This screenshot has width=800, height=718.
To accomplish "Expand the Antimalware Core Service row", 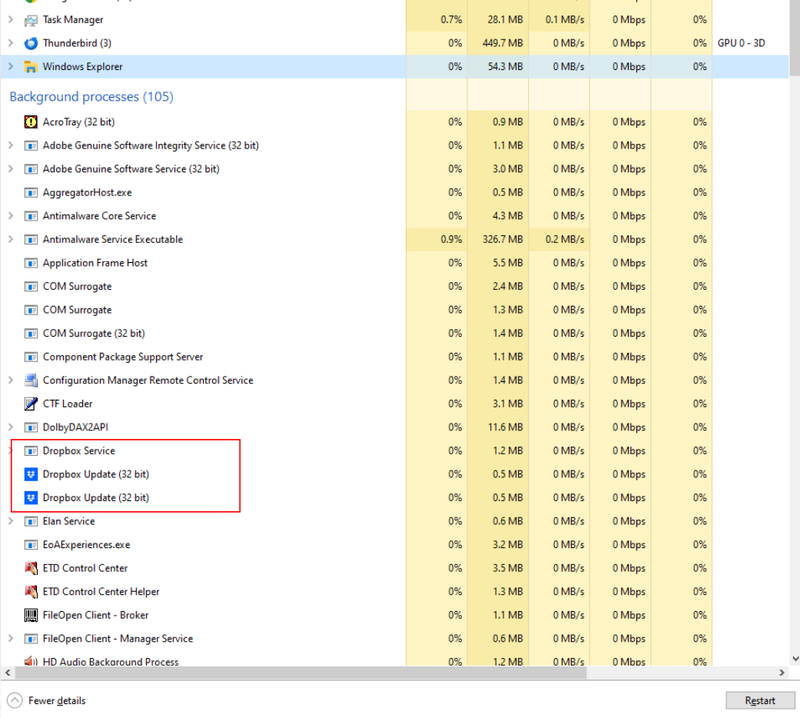I will click(11, 216).
